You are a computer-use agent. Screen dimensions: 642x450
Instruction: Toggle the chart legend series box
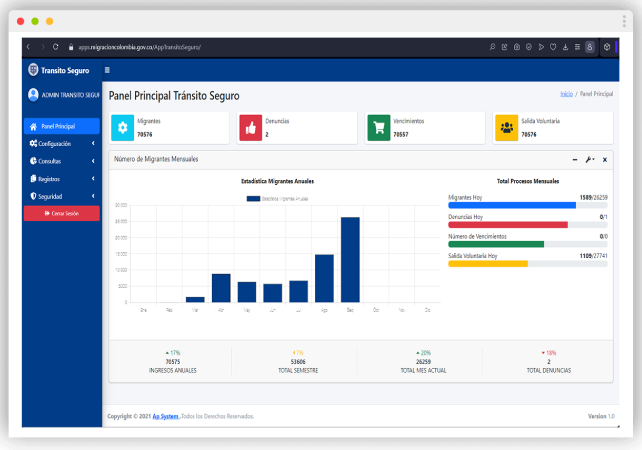[x=253, y=199]
